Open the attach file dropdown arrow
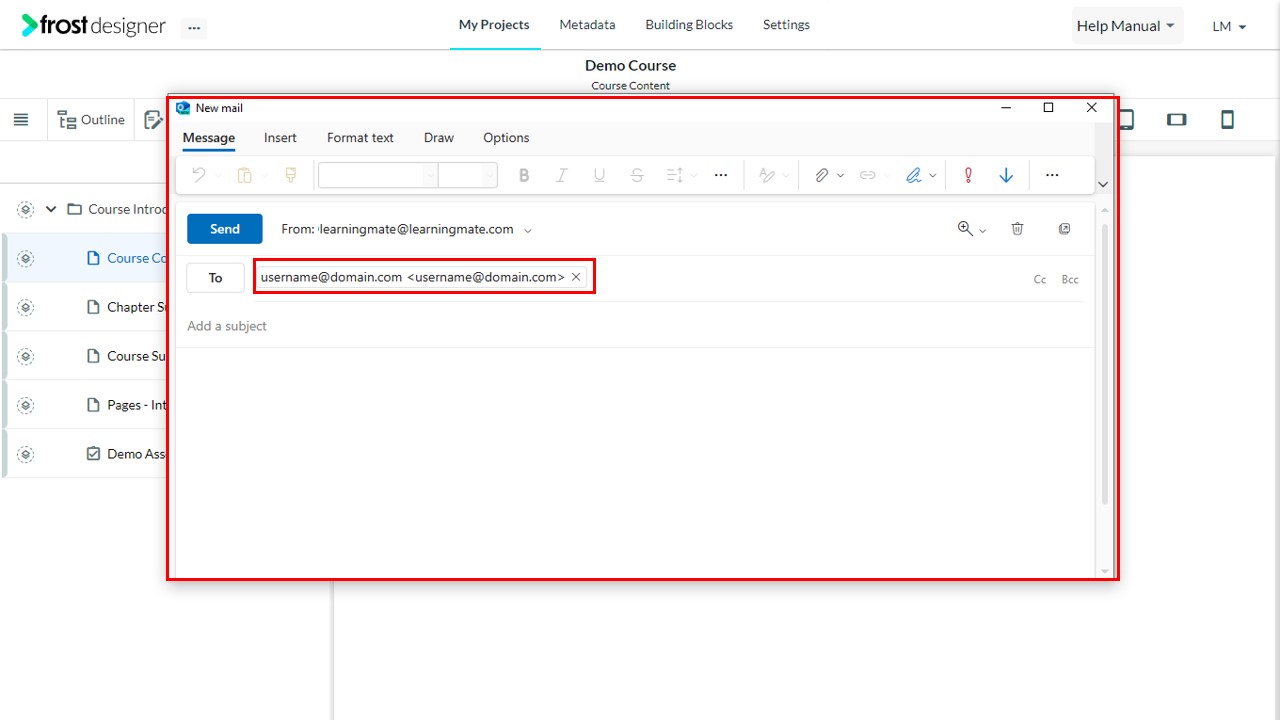 point(840,176)
